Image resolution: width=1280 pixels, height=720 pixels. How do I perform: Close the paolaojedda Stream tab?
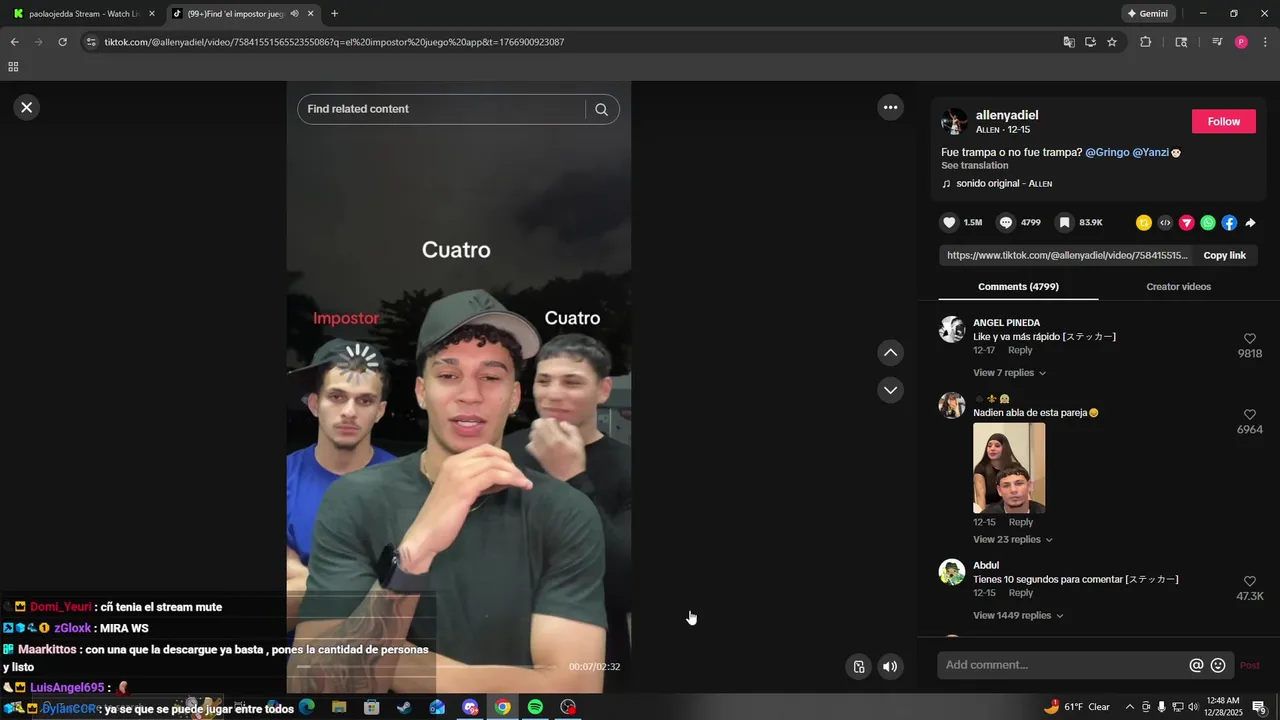tap(152, 14)
